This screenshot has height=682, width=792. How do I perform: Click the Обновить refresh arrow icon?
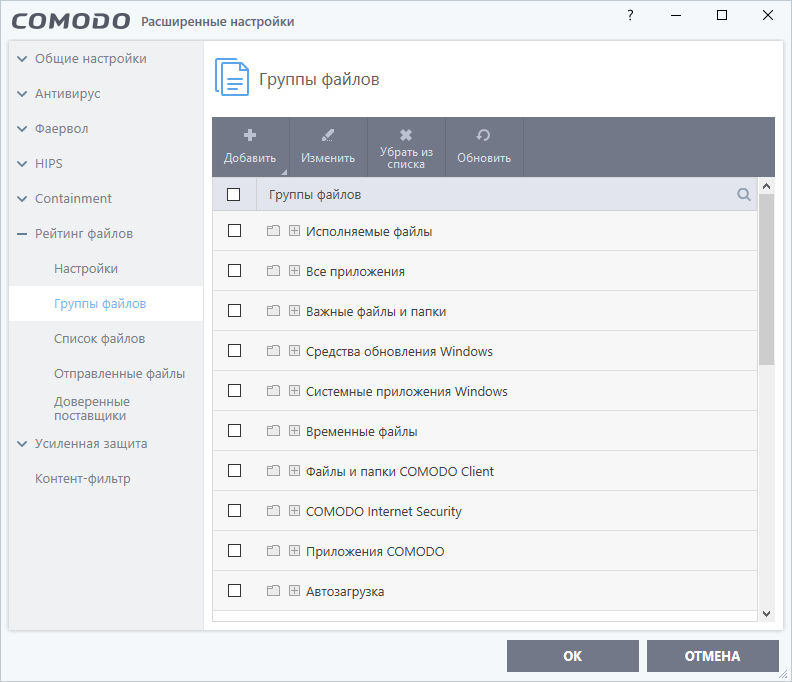[483, 135]
